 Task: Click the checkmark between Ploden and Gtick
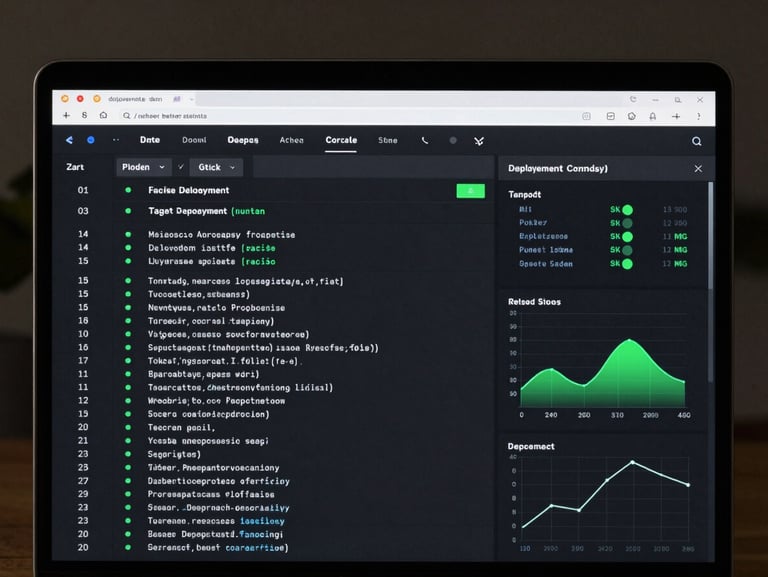(x=181, y=167)
